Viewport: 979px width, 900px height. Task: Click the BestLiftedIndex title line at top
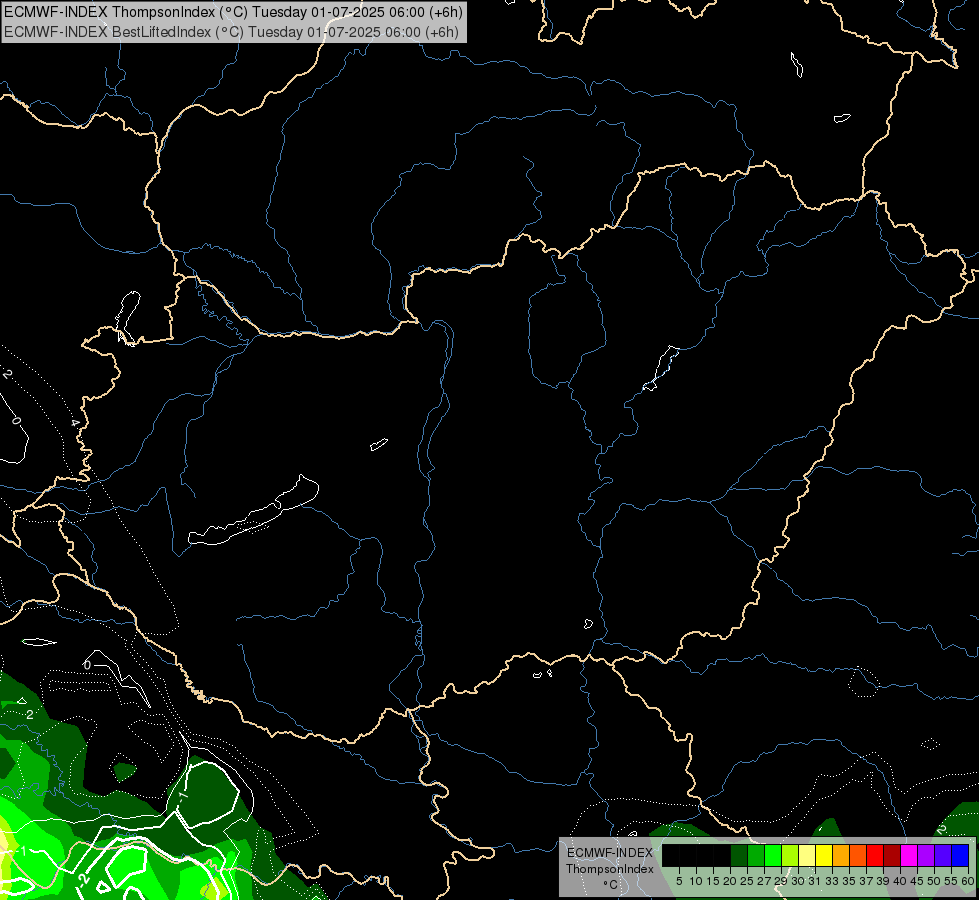click(x=231, y=32)
